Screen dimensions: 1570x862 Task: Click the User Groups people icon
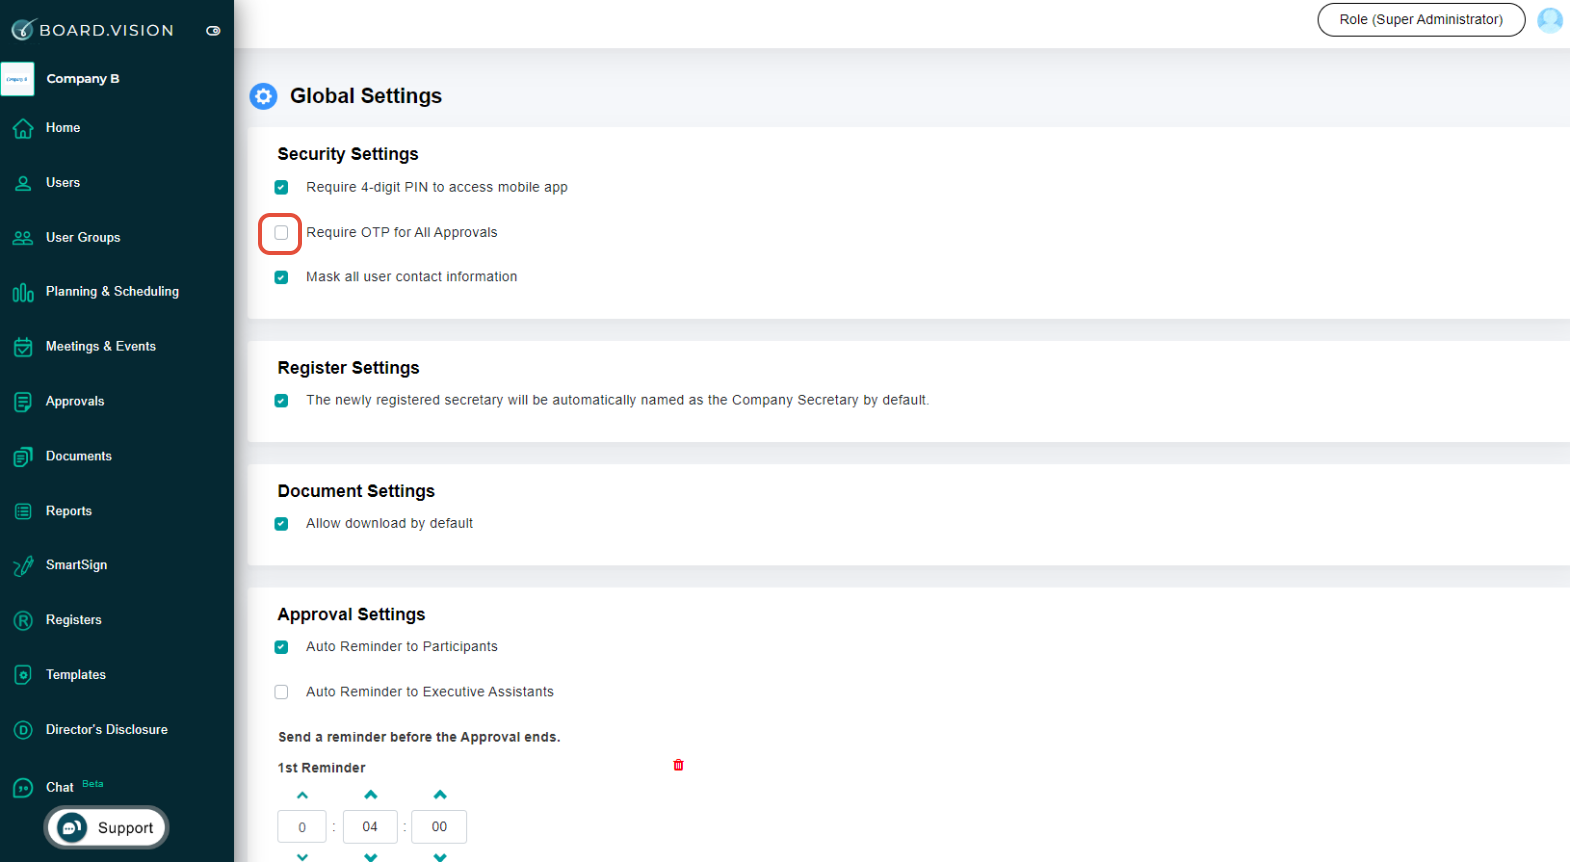(x=23, y=238)
